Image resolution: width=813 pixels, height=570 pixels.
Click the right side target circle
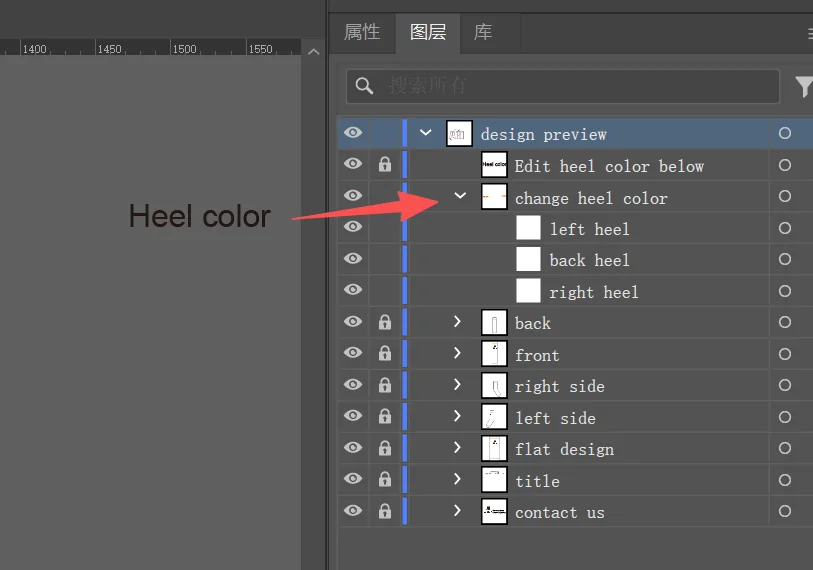784,385
